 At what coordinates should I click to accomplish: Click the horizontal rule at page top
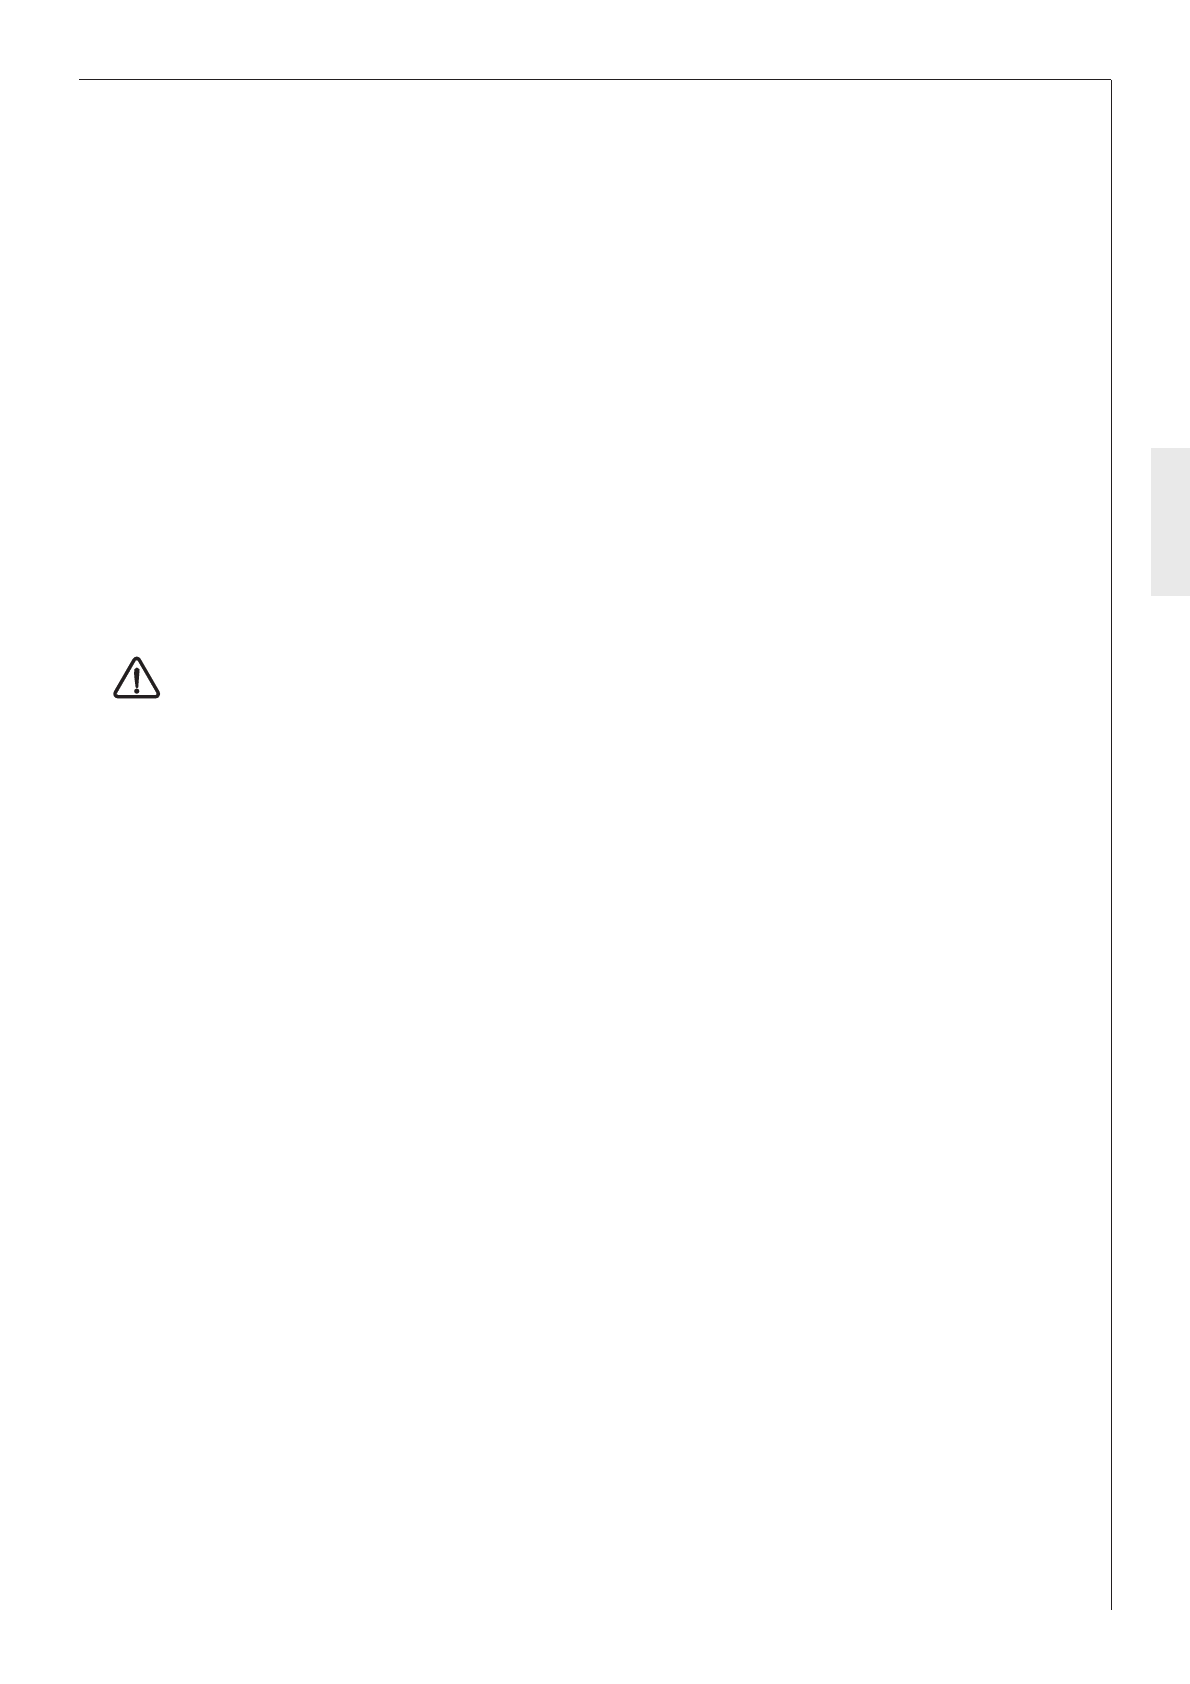click(x=595, y=79)
